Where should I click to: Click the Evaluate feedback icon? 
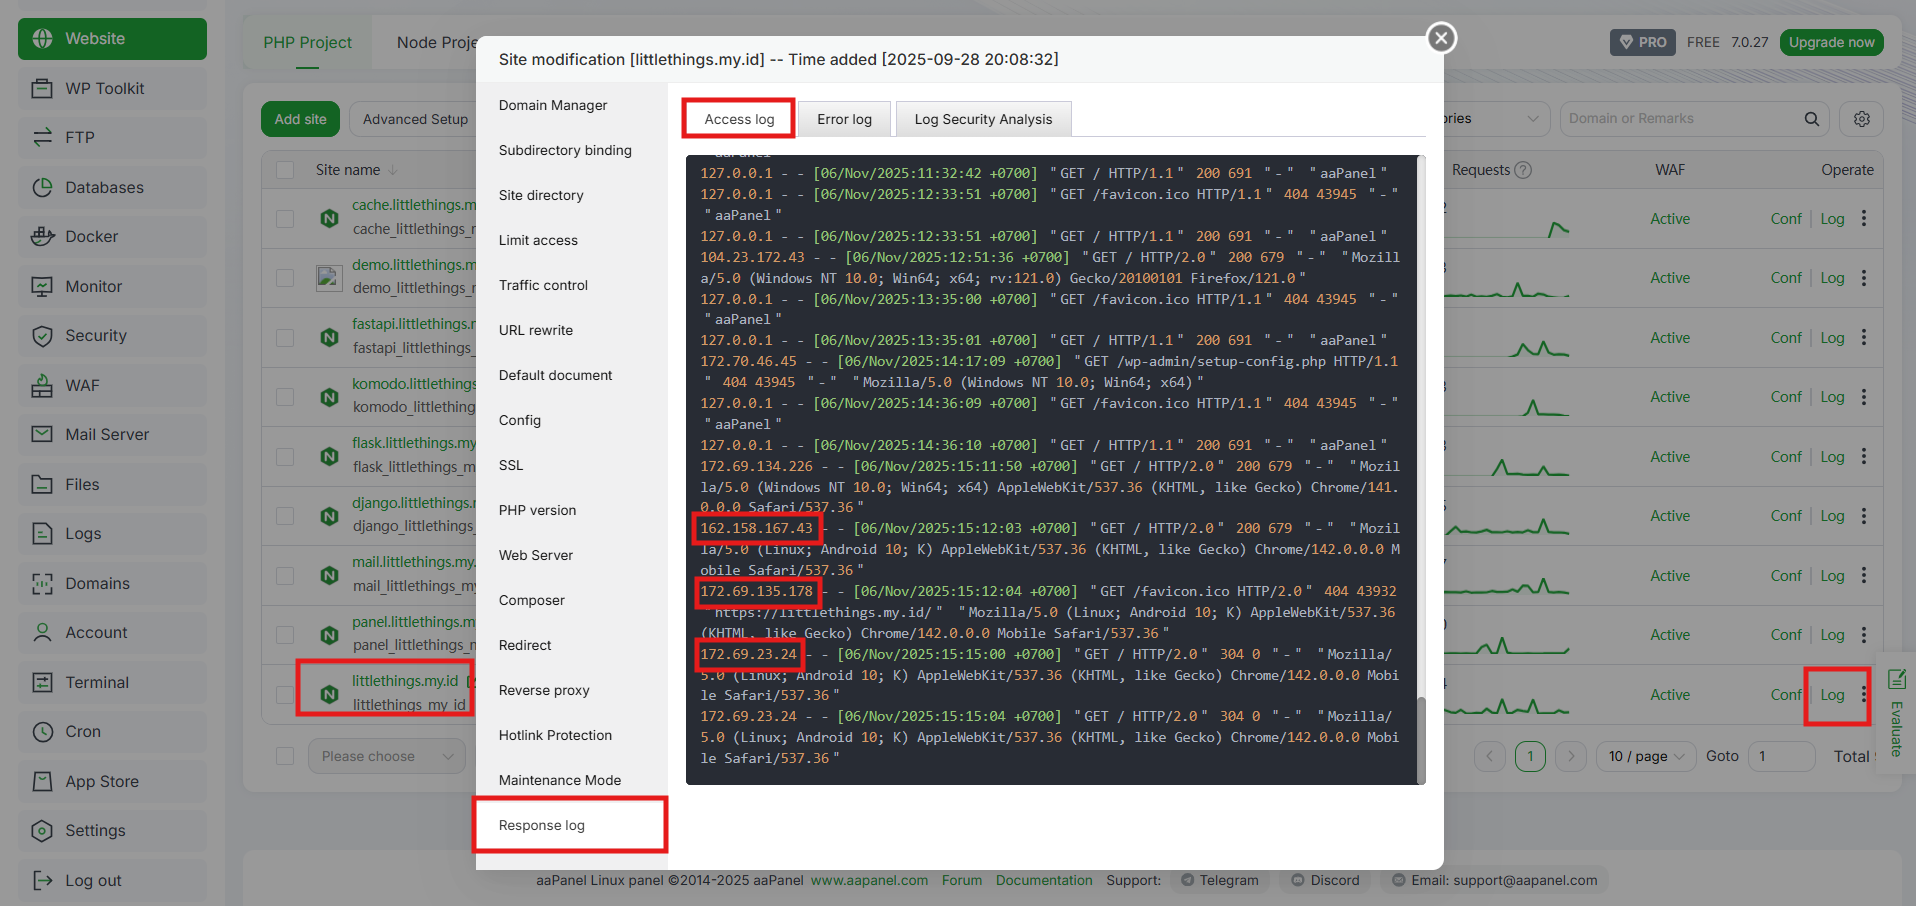[x=1896, y=680]
